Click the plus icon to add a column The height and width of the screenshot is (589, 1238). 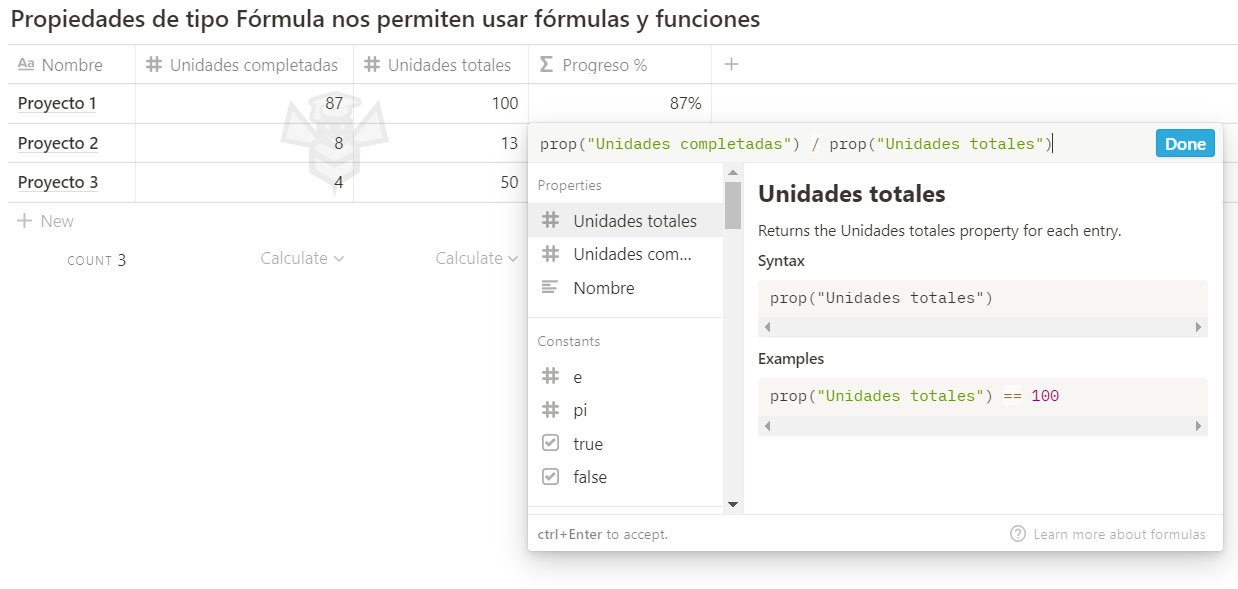point(731,64)
